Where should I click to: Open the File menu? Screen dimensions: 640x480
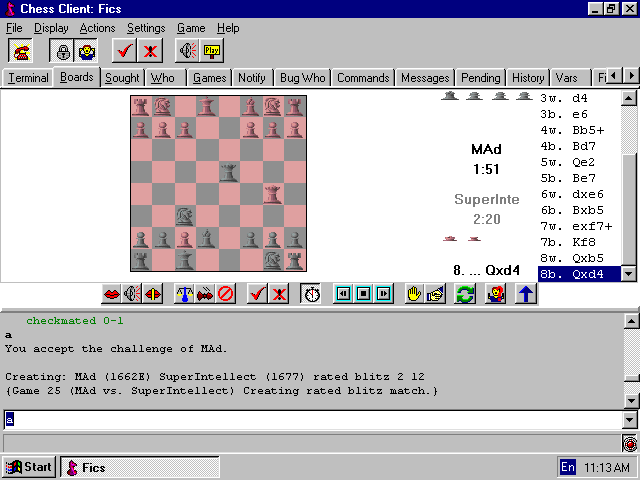click(14, 28)
